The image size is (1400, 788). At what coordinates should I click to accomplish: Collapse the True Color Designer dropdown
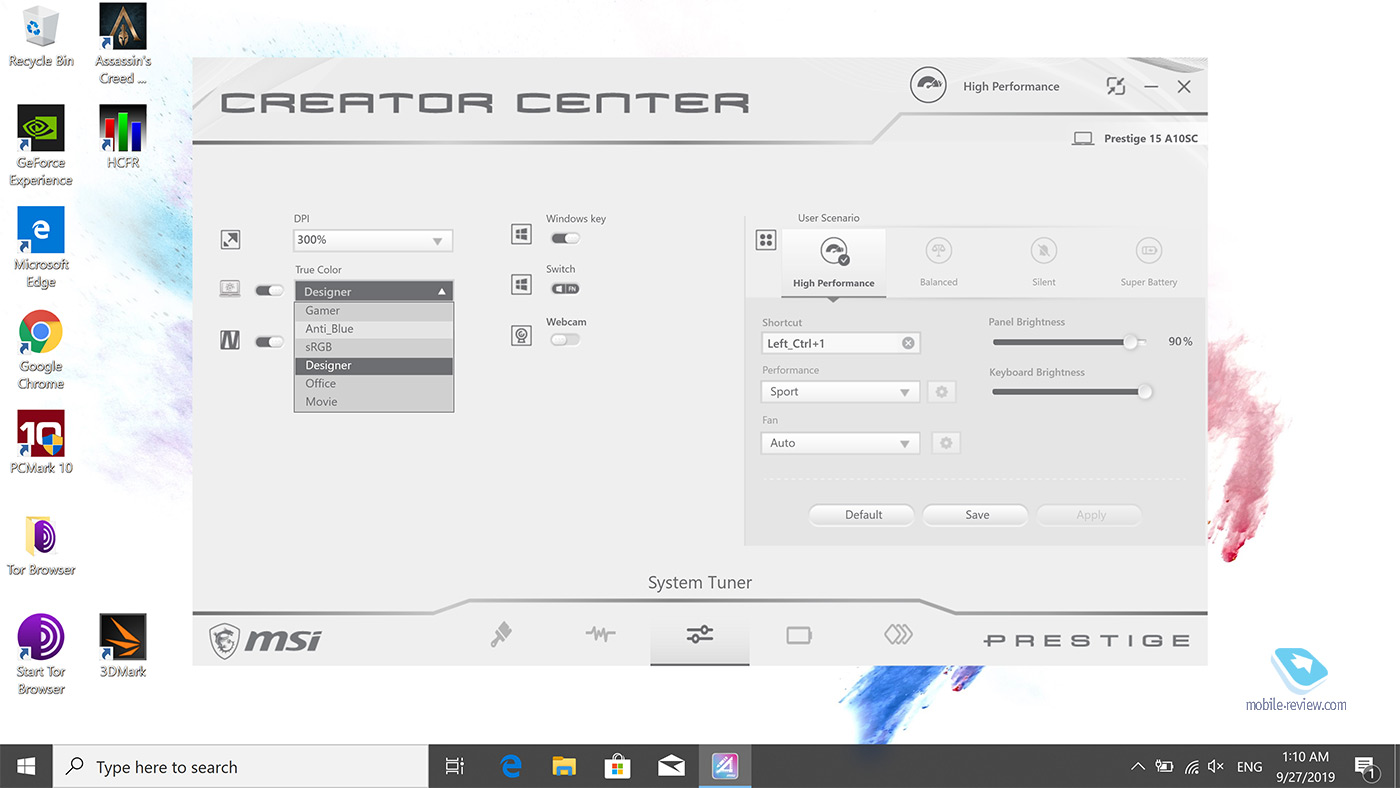(x=373, y=291)
